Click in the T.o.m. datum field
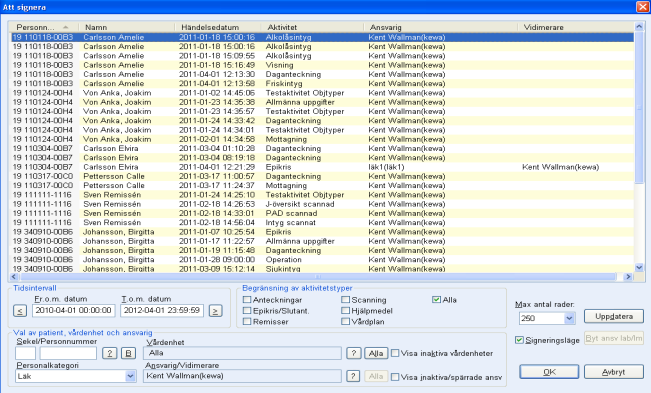 (162, 310)
